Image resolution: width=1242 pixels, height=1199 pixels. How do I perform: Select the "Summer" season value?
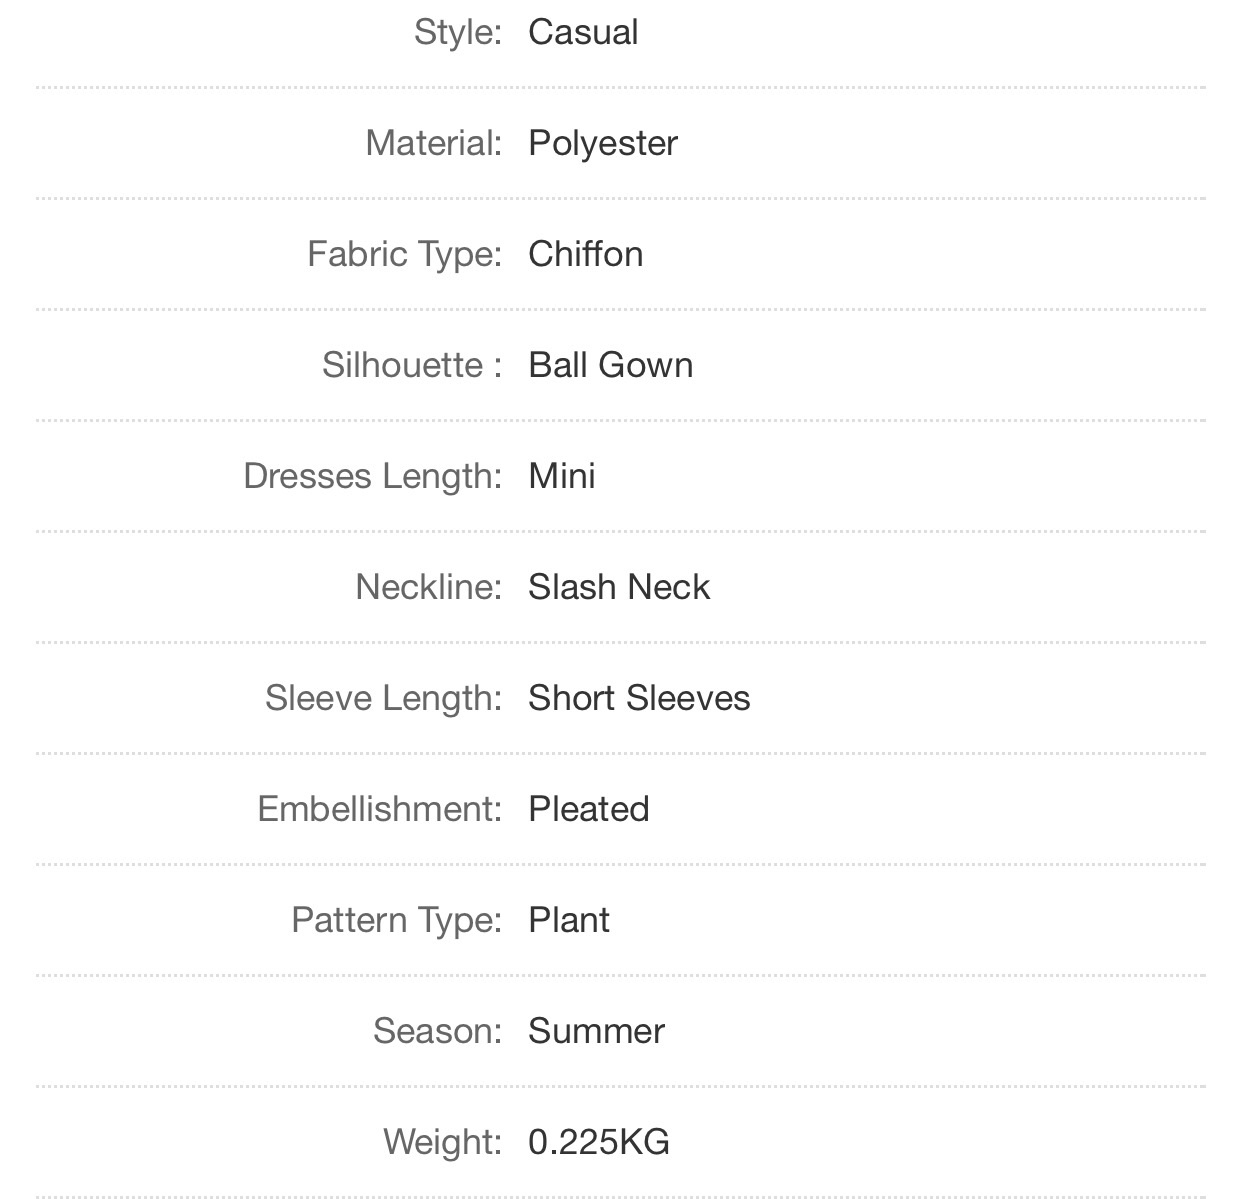[597, 1031]
